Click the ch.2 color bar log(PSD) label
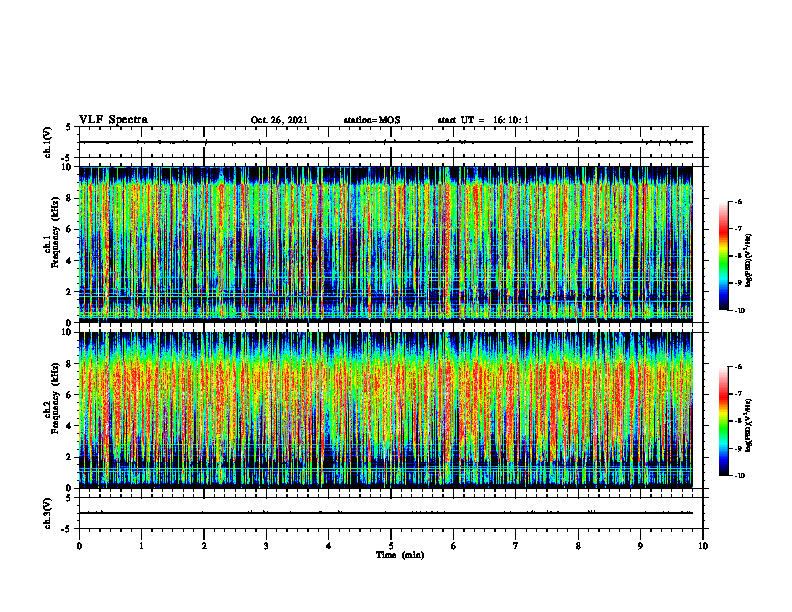The width and height of the screenshot is (792, 612). [749, 425]
